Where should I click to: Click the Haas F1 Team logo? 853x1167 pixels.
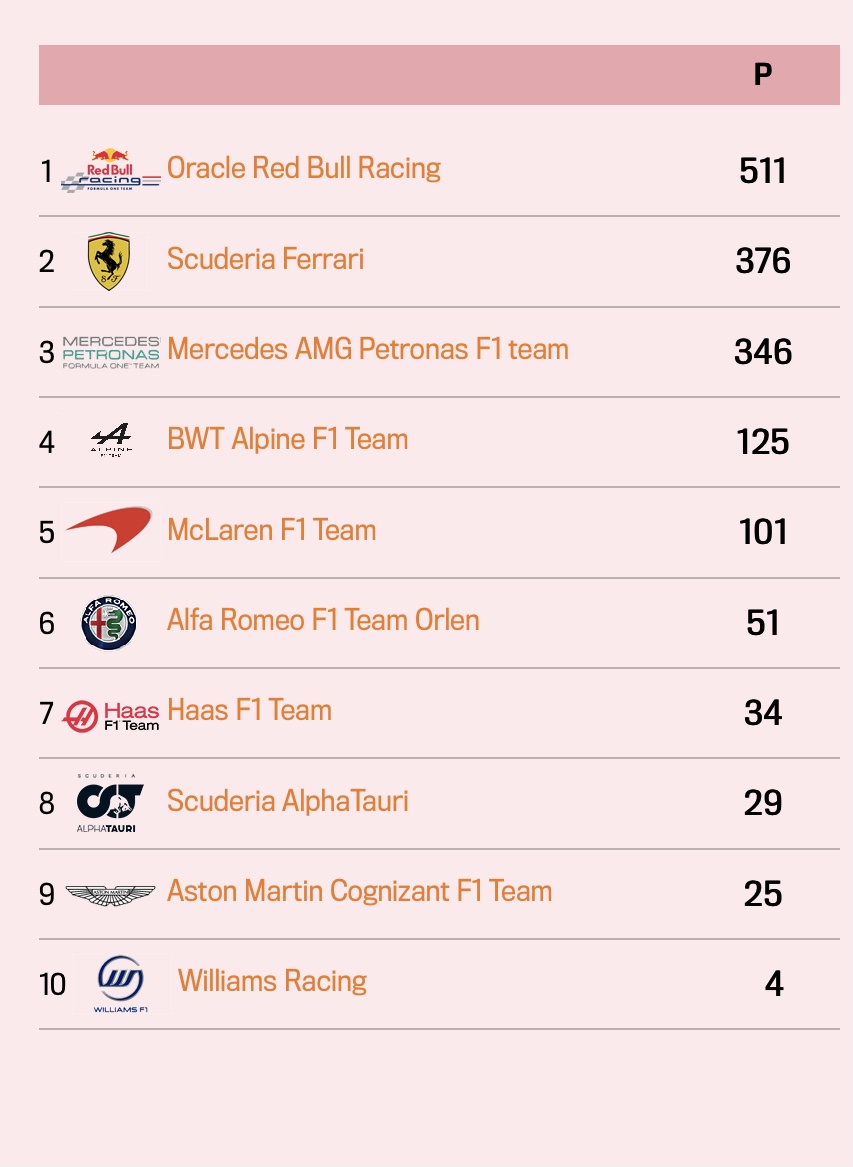[x=111, y=716]
